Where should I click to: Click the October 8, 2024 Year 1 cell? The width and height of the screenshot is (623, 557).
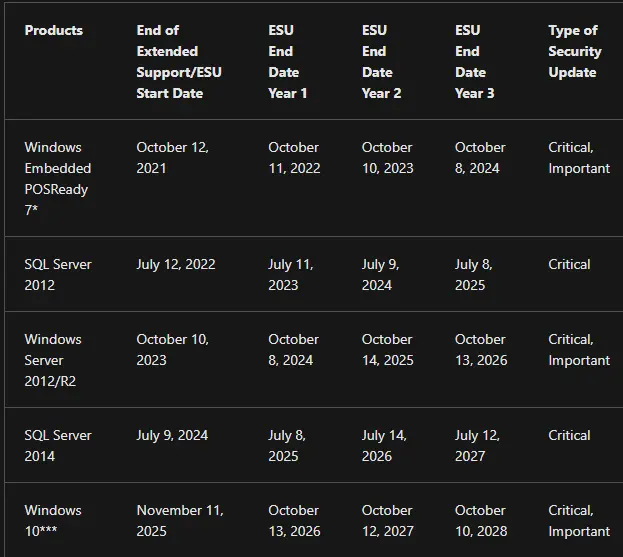coord(294,350)
